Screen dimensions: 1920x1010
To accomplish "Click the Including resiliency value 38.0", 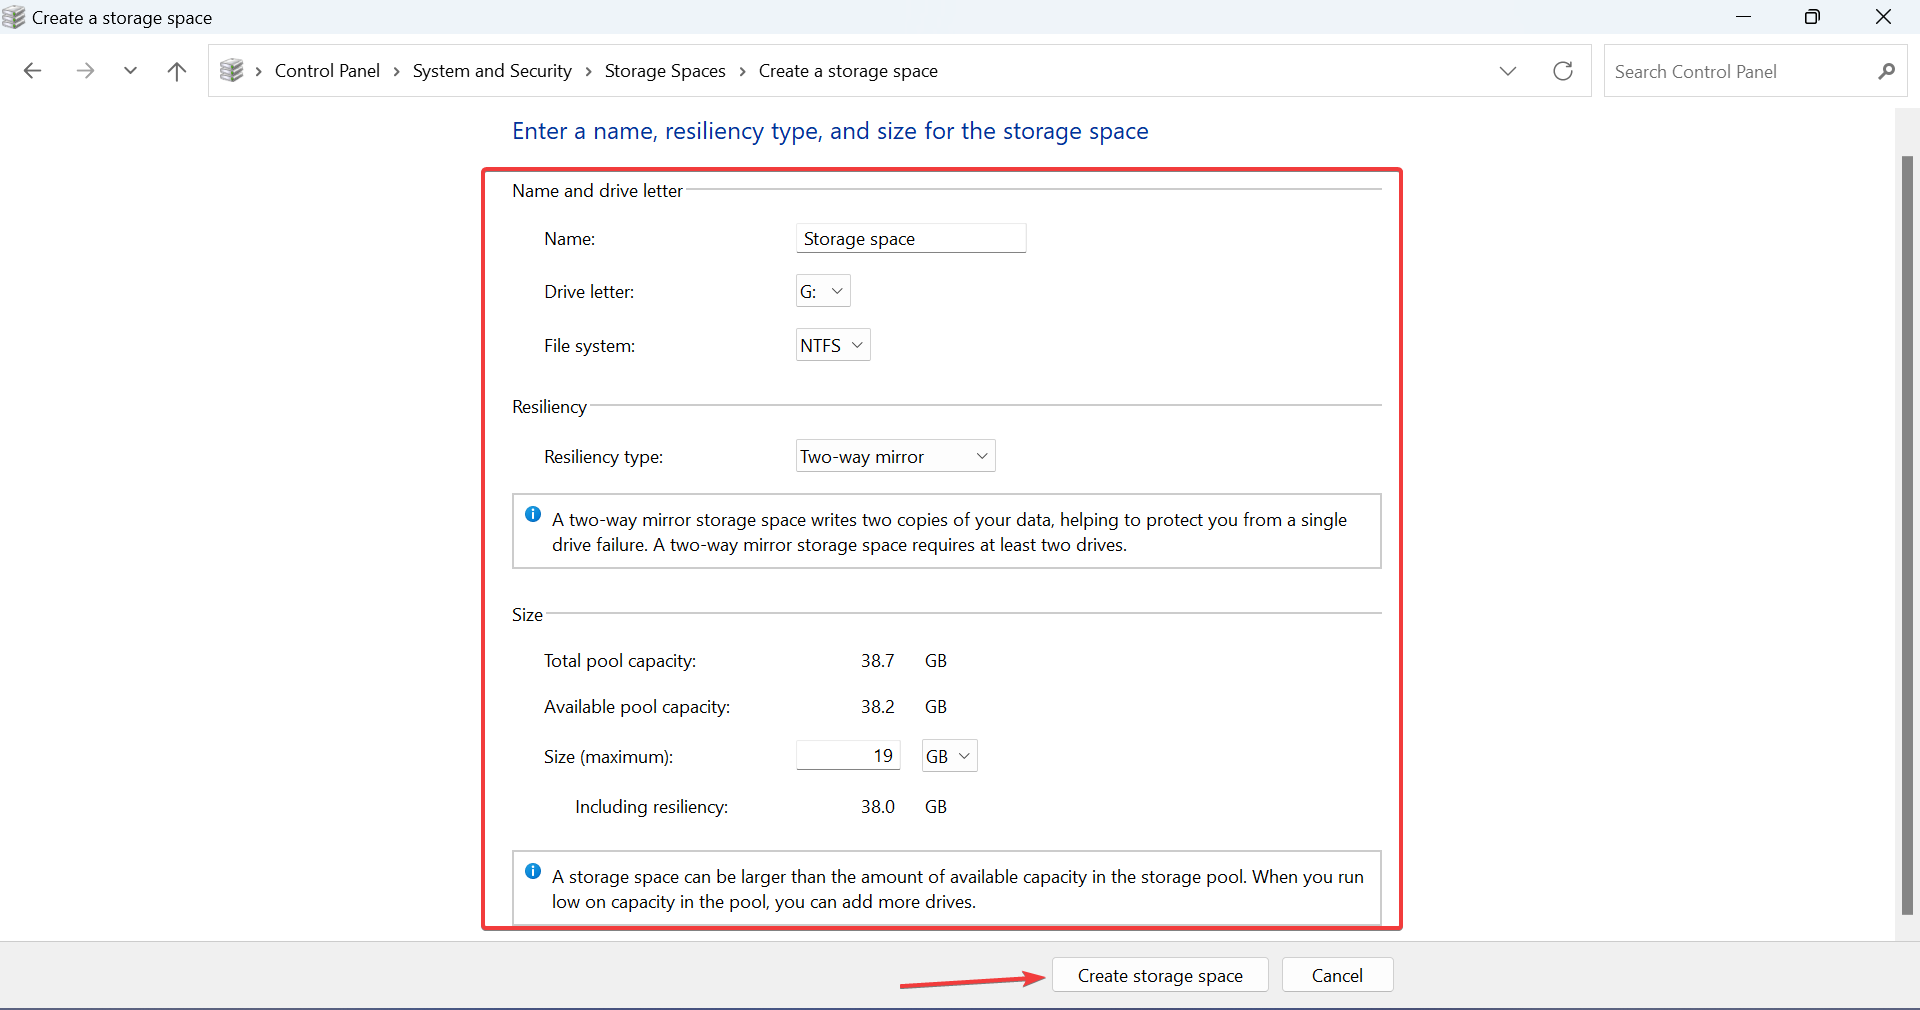I will coord(877,806).
